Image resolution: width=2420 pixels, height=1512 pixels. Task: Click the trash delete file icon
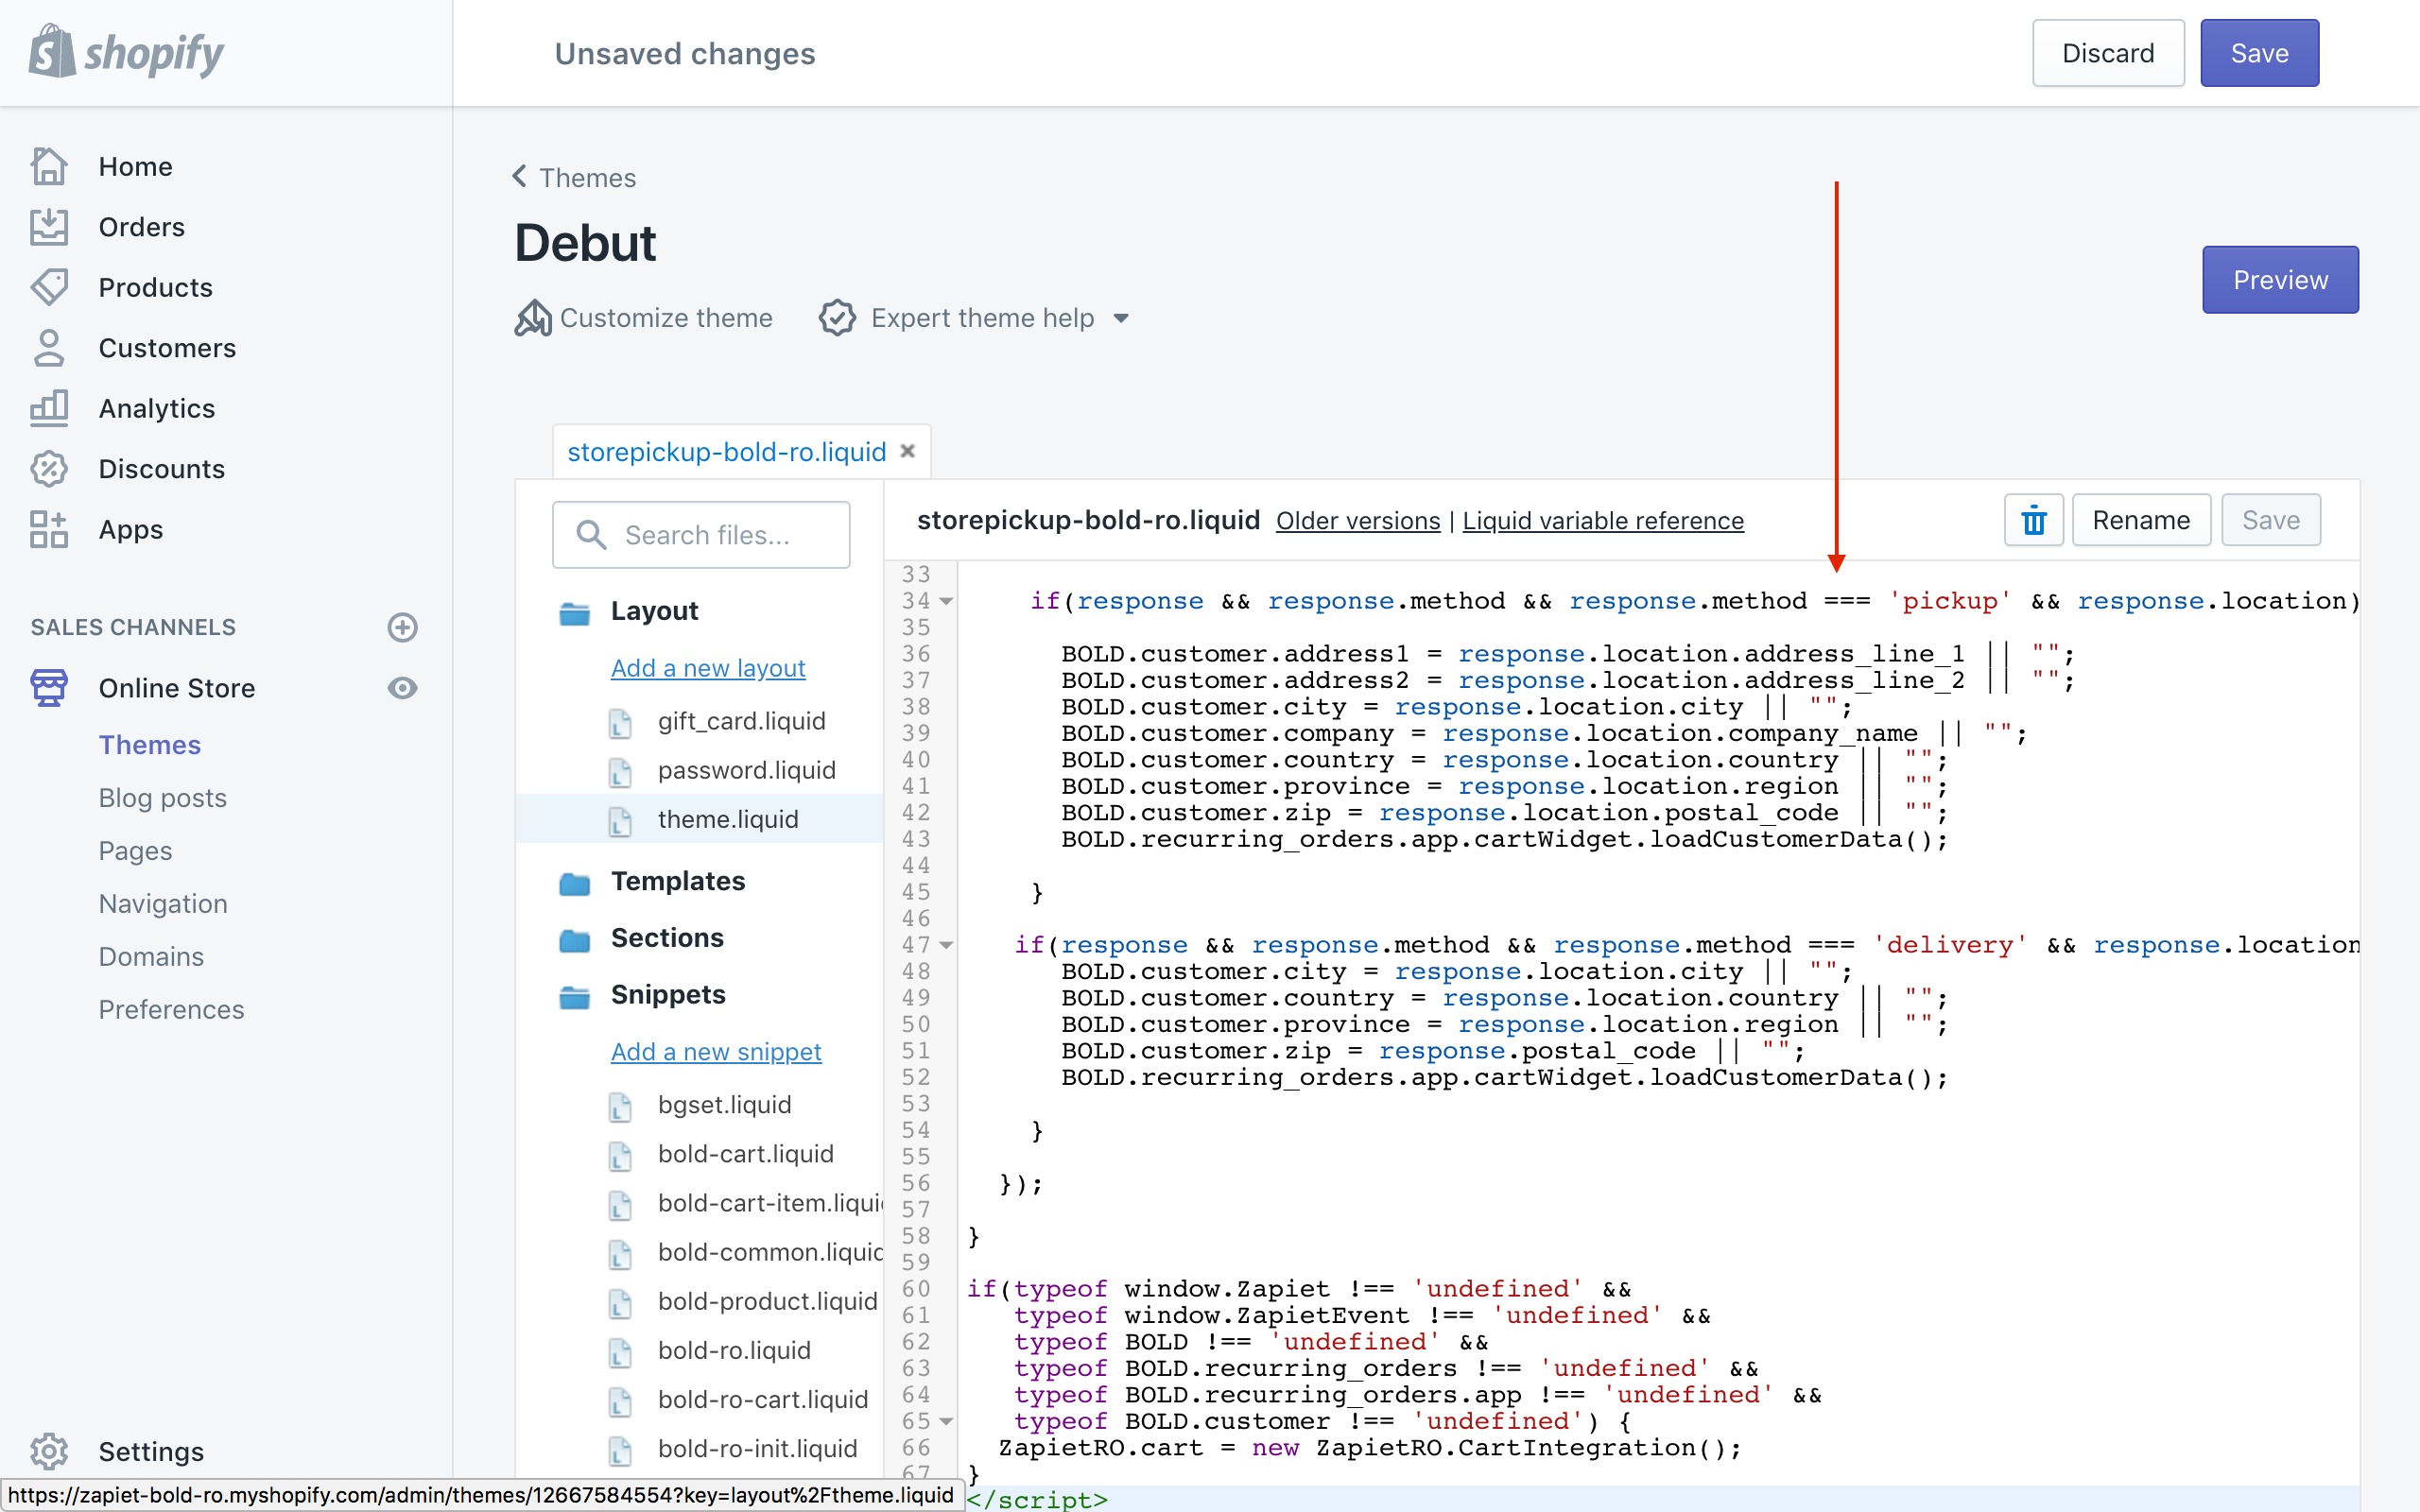click(x=2033, y=520)
